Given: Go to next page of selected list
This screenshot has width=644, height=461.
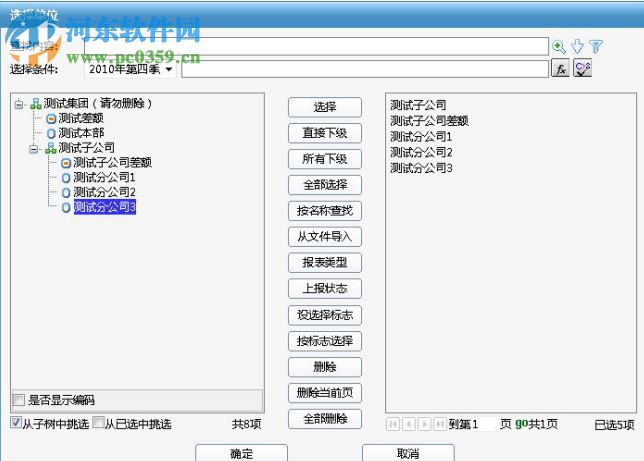Looking at the screenshot, I should click(x=425, y=424).
